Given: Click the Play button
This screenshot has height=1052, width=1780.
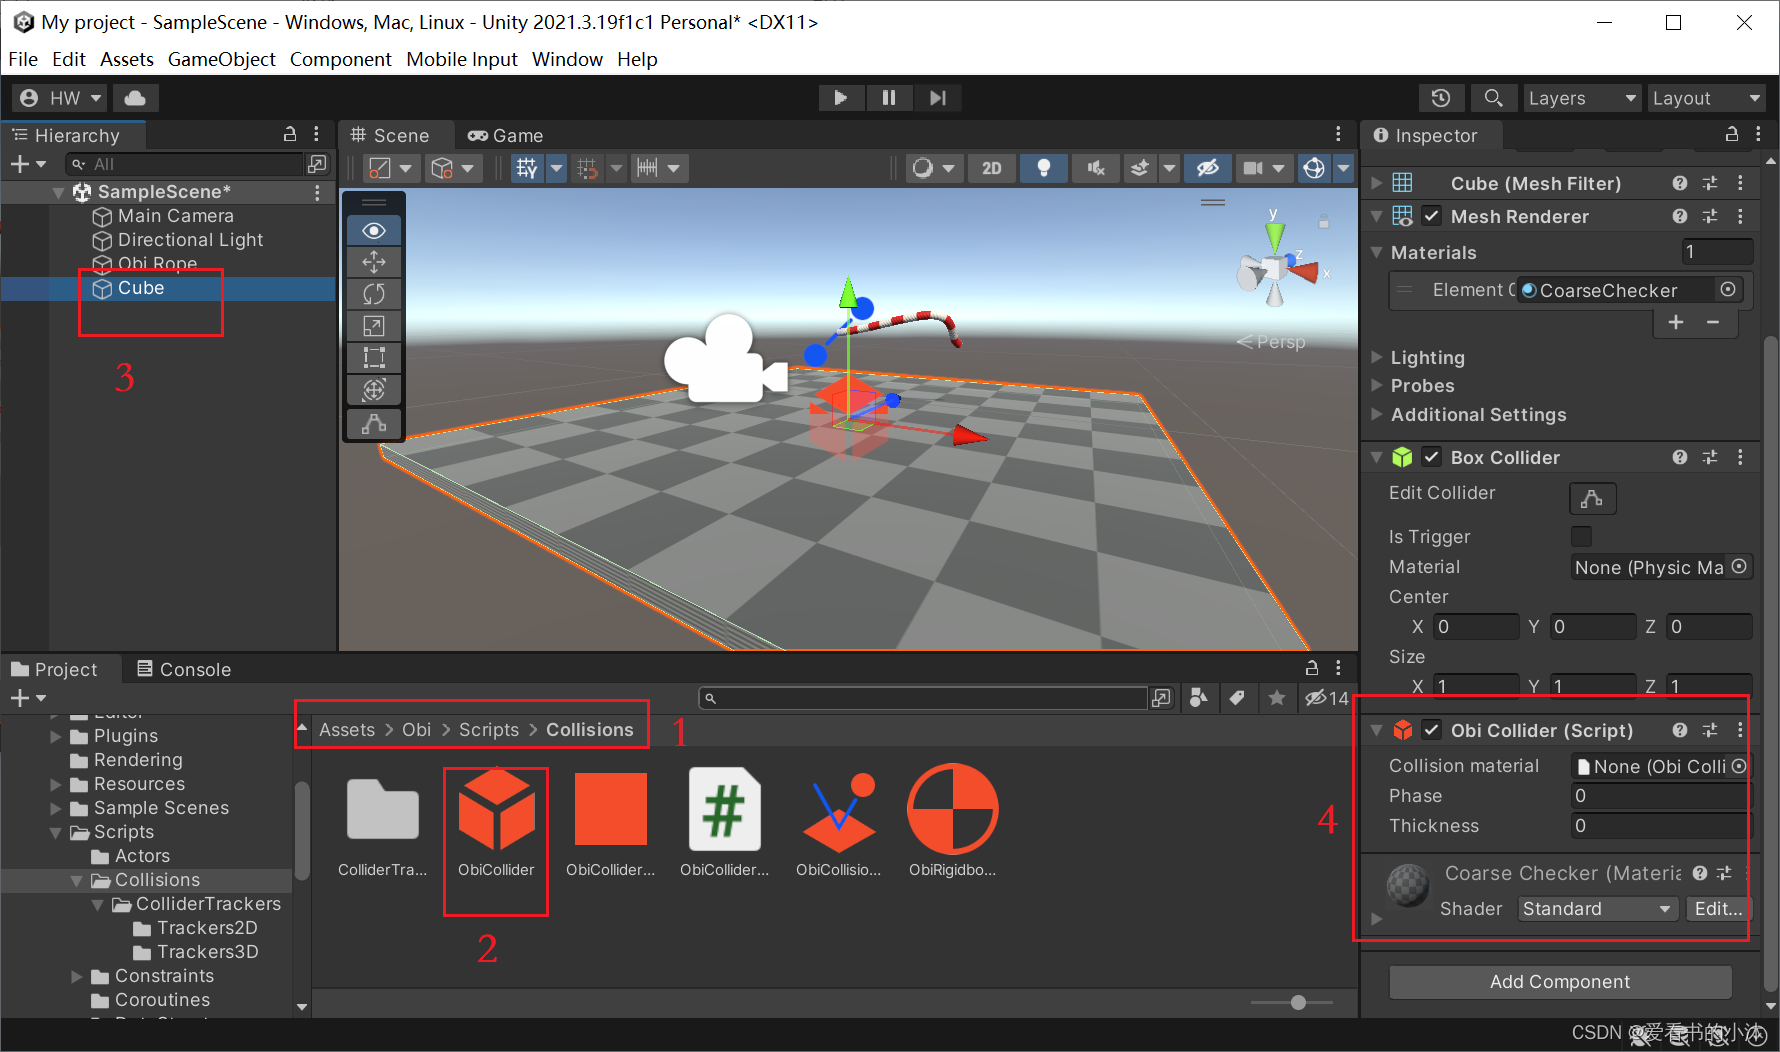Looking at the screenshot, I should [x=841, y=98].
